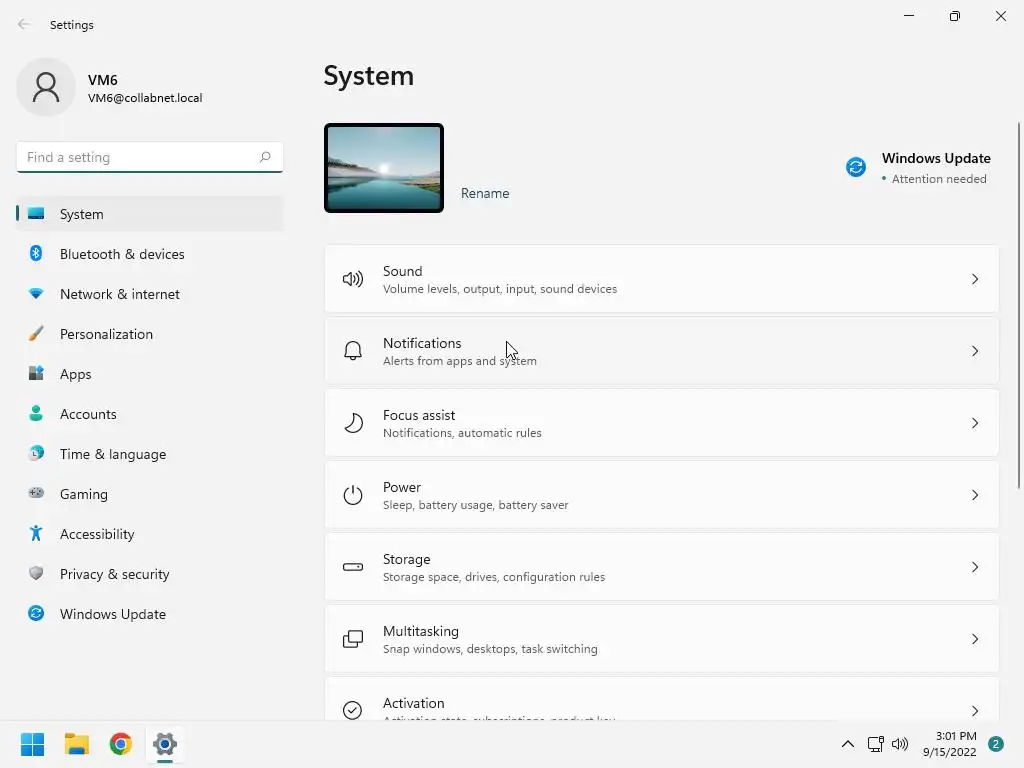Expand the Sound settings chevron
1024x768 pixels.
pyautogui.click(x=975, y=280)
